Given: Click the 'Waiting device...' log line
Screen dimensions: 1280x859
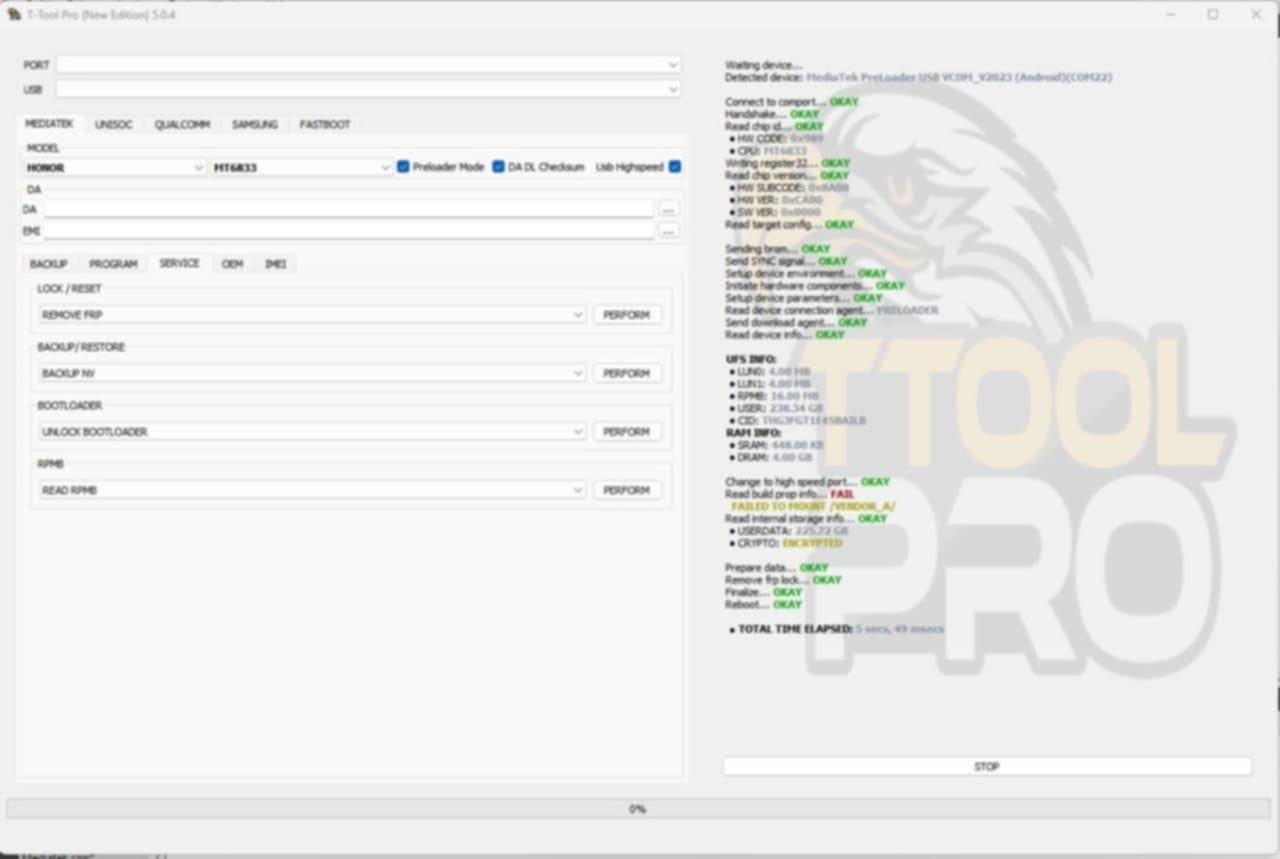Looking at the screenshot, I should (763, 65).
